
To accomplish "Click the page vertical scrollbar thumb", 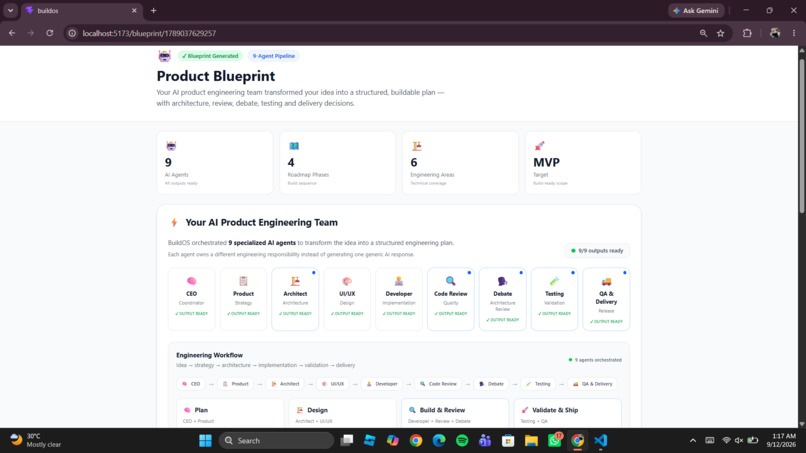I will click(x=801, y=135).
